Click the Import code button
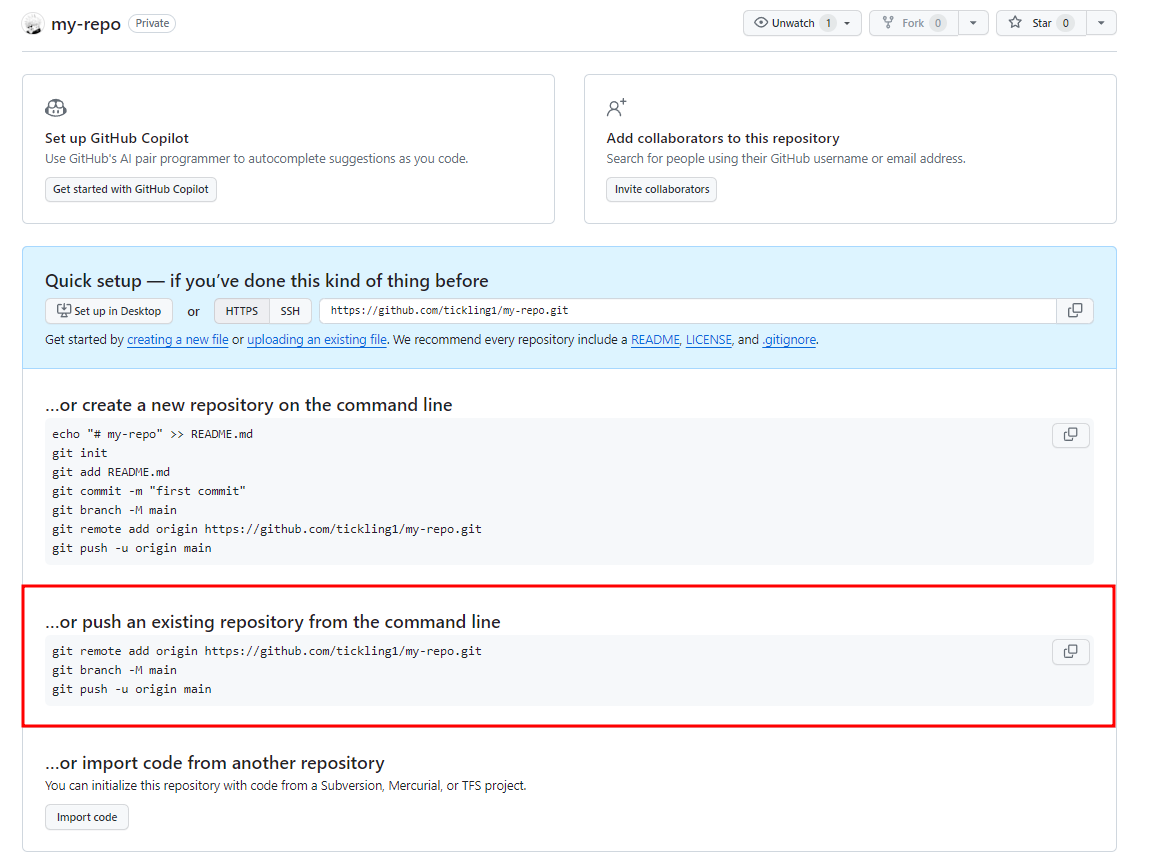Screen dimensions: 1168x854 tap(87, 817)
